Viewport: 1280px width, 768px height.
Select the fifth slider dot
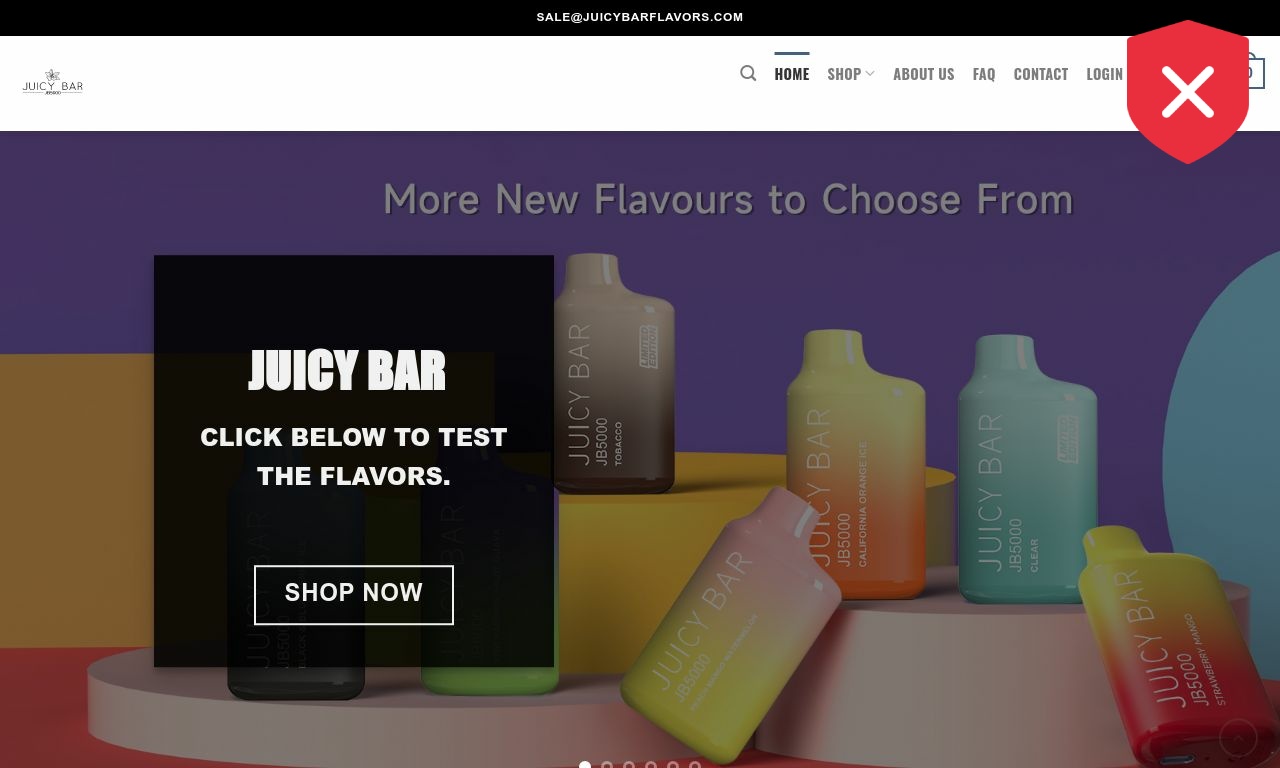click(673, 765)
